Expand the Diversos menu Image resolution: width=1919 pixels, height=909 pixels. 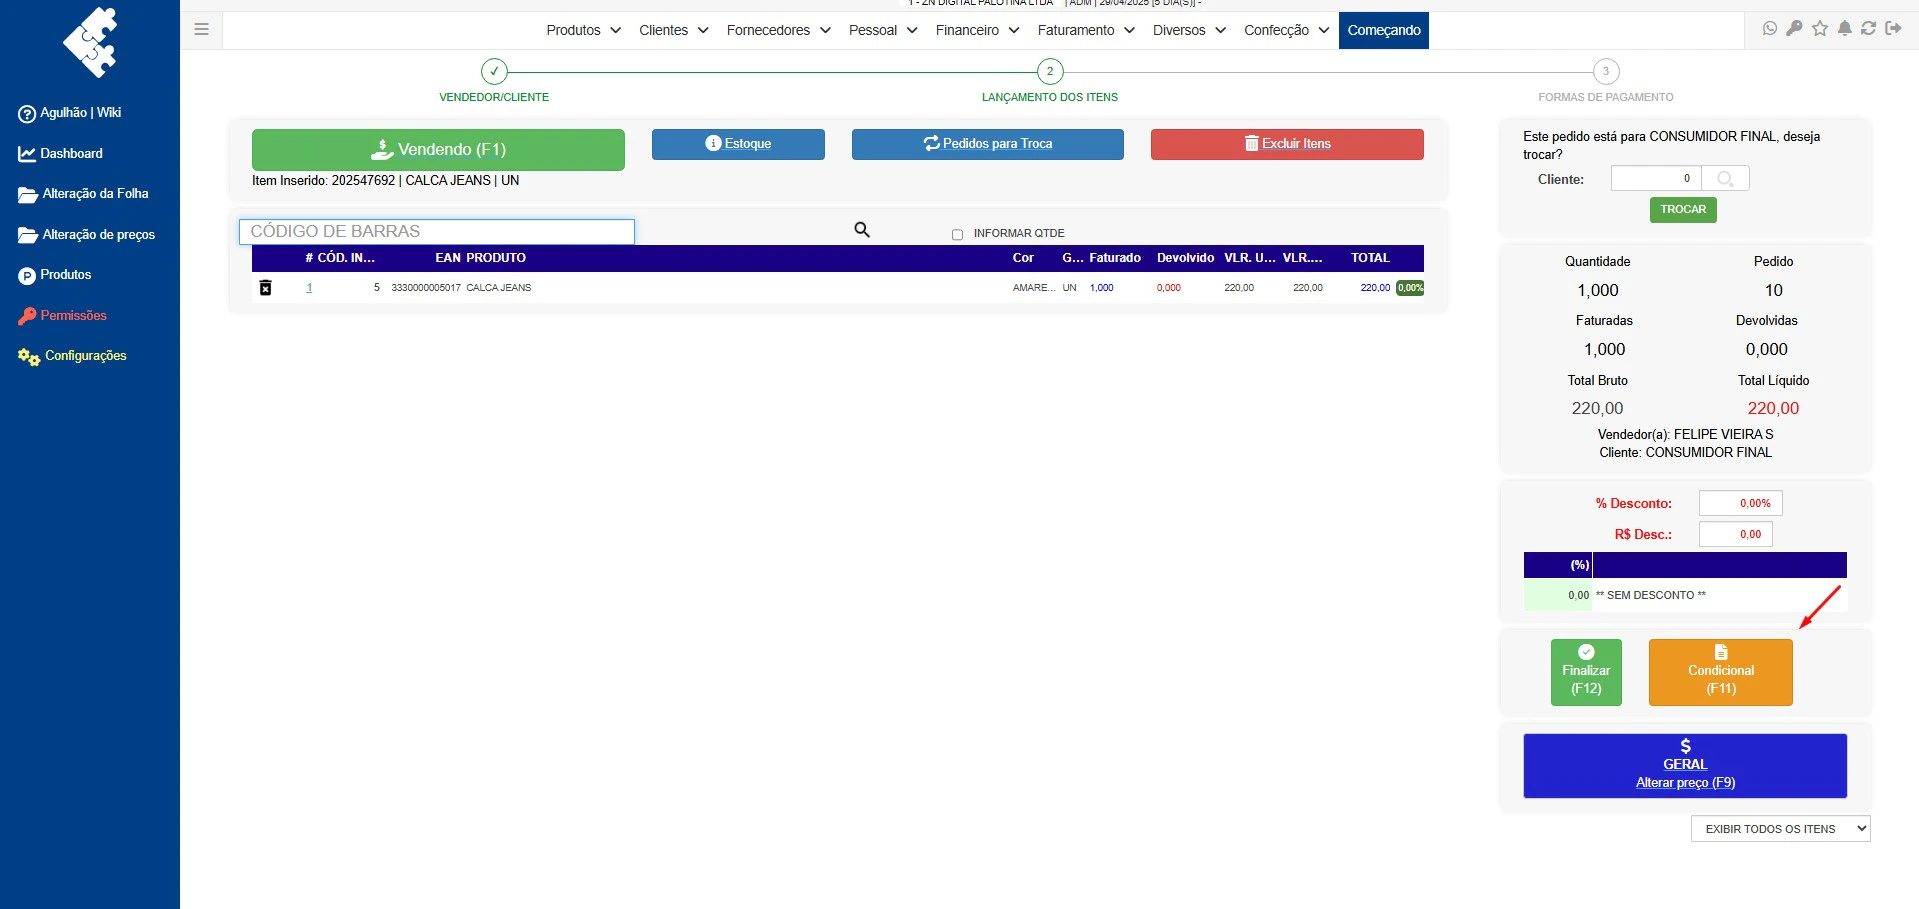(x=1189, y=30)
